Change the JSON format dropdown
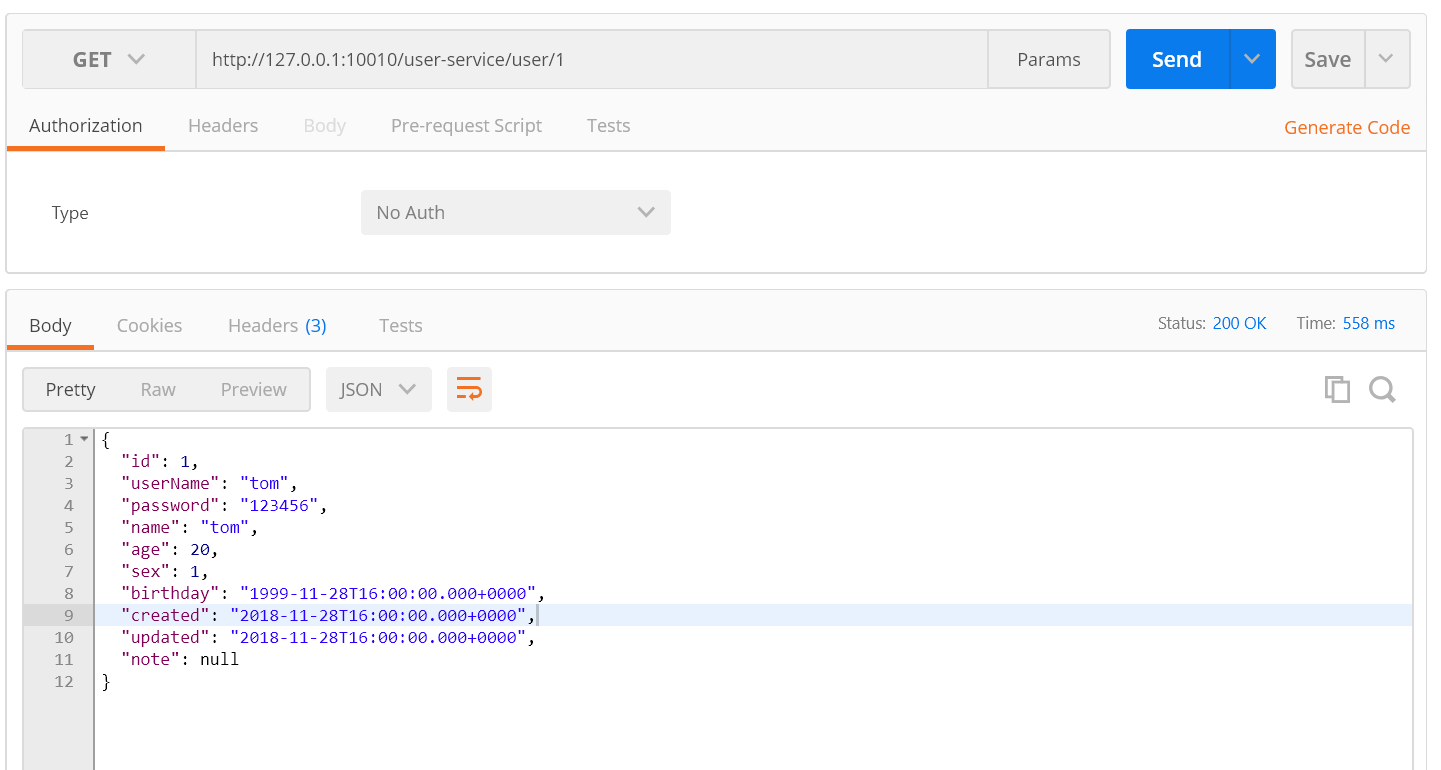Viewport: 1441px width, 770px height. coord(379,389)
